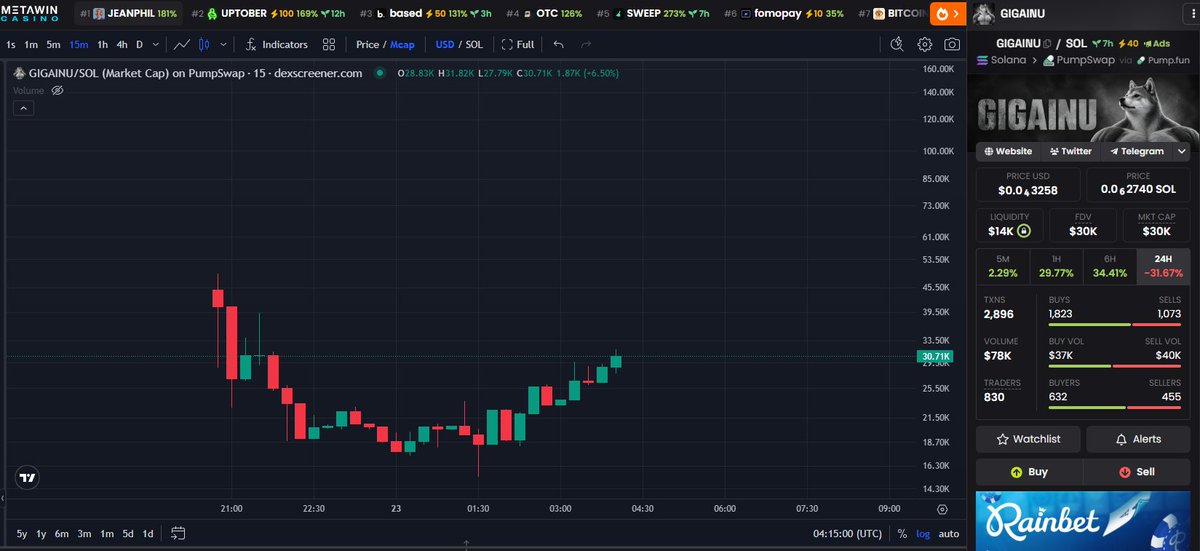Redo the chart action
Image resolution: width=1200 pixels, height=551 pixels.
[586, 44]
